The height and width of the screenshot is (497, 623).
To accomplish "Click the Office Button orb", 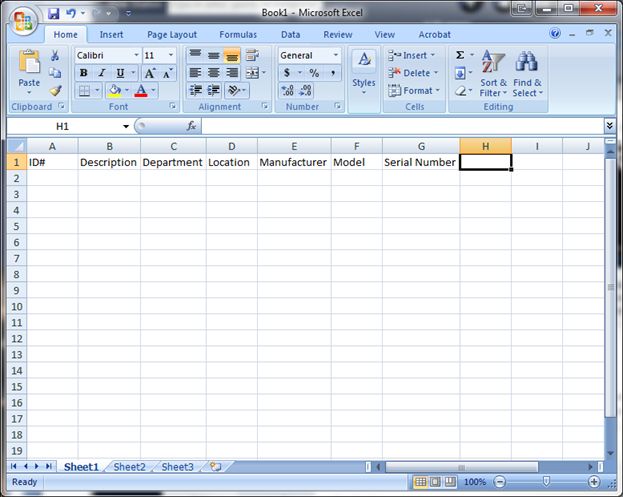I will pos(23,21).
